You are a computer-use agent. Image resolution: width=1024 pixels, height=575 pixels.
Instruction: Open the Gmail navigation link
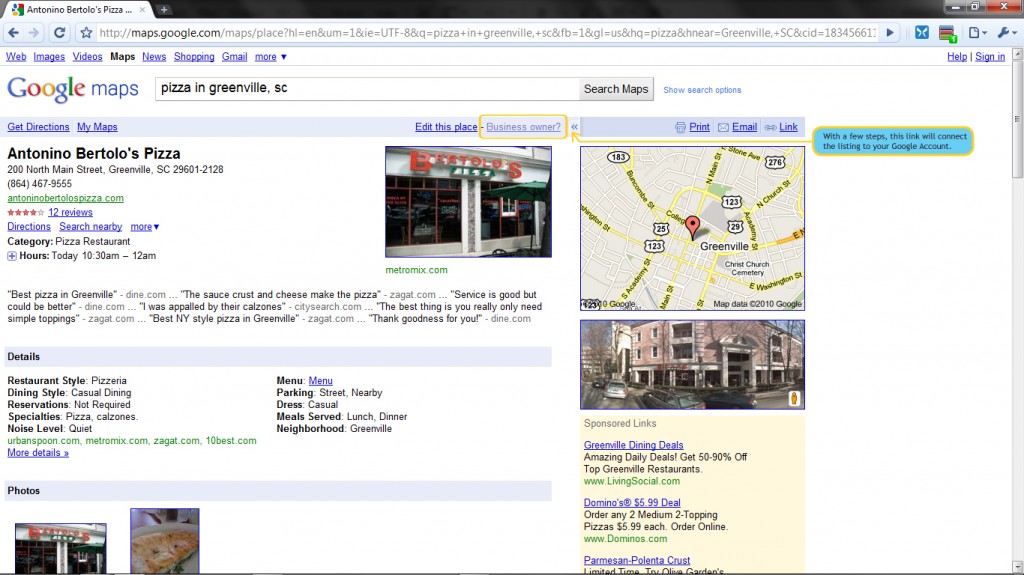[234, 57]
